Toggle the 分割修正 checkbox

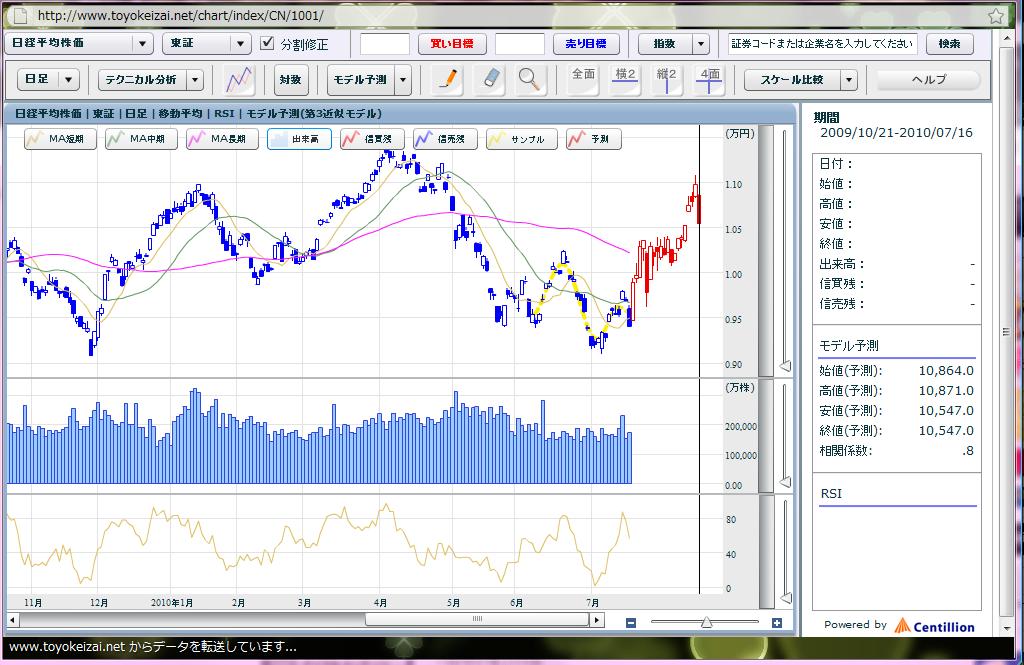[267, 44]
